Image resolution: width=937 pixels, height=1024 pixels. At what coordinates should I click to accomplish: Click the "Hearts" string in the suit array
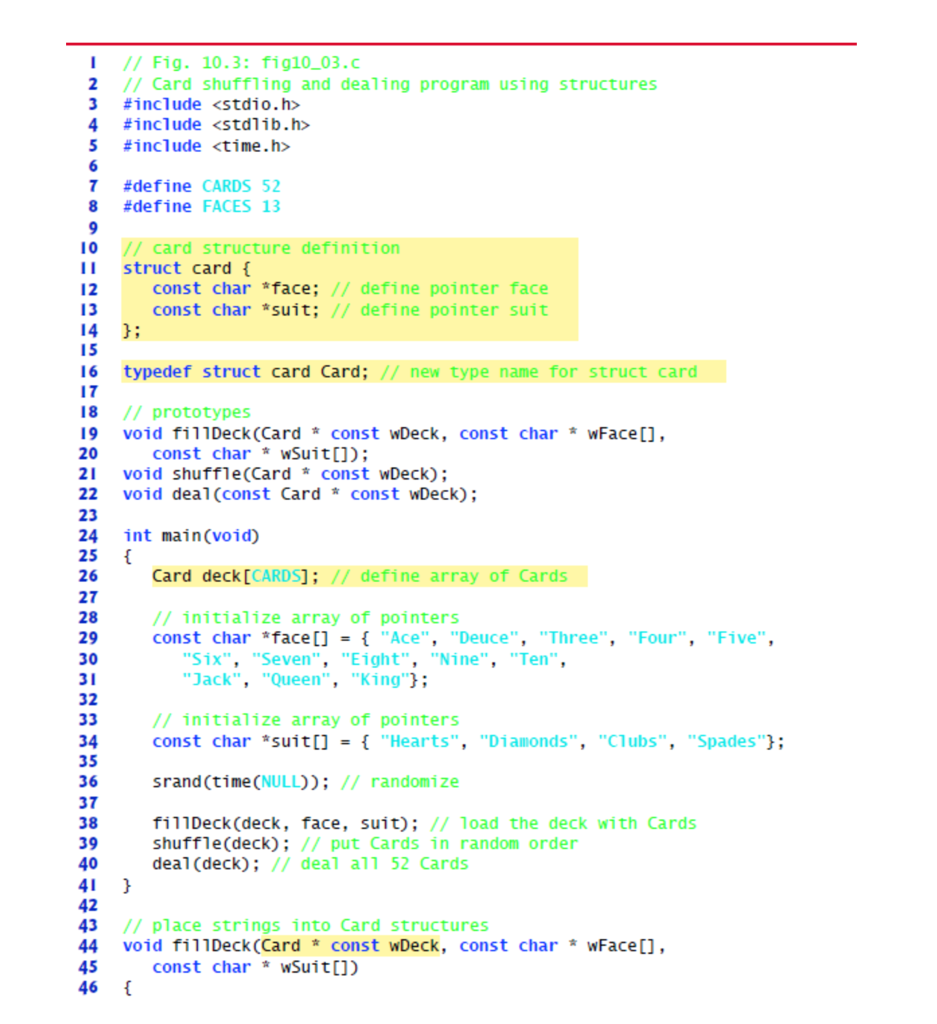click(x=420, y=740)
